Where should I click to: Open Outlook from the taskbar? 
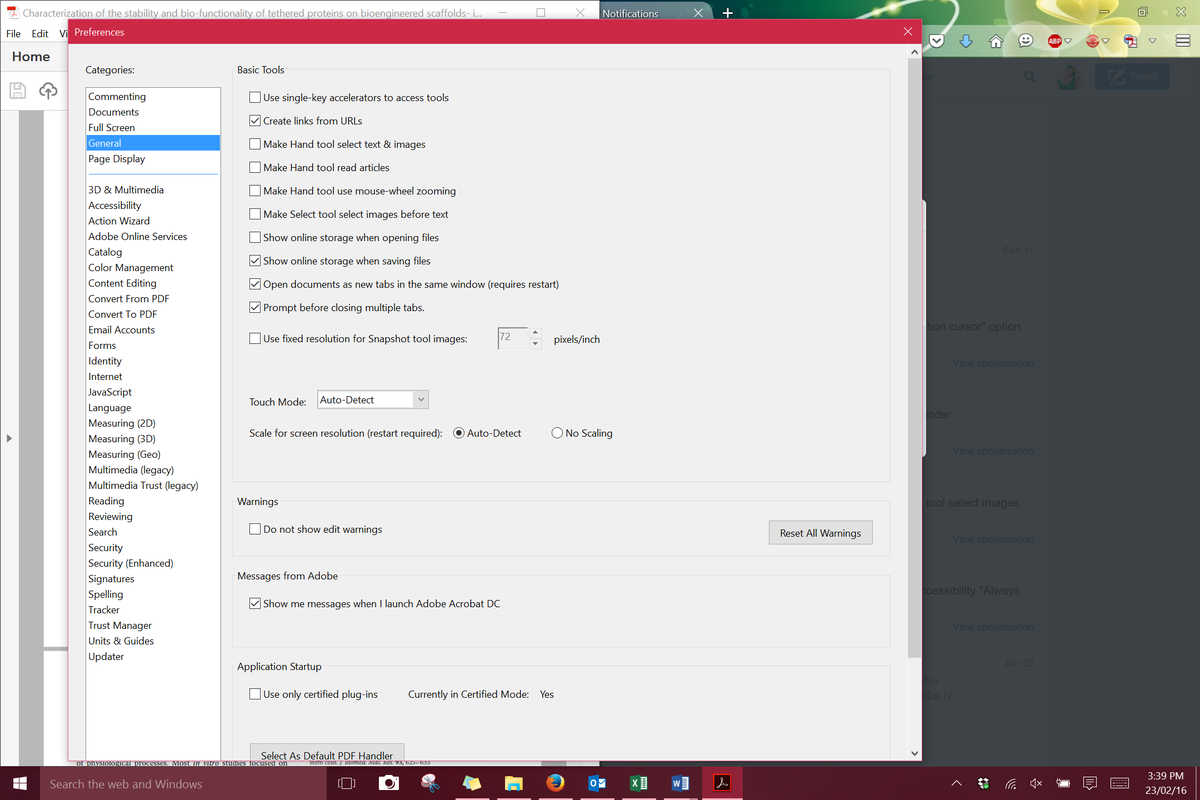point(596,783)
